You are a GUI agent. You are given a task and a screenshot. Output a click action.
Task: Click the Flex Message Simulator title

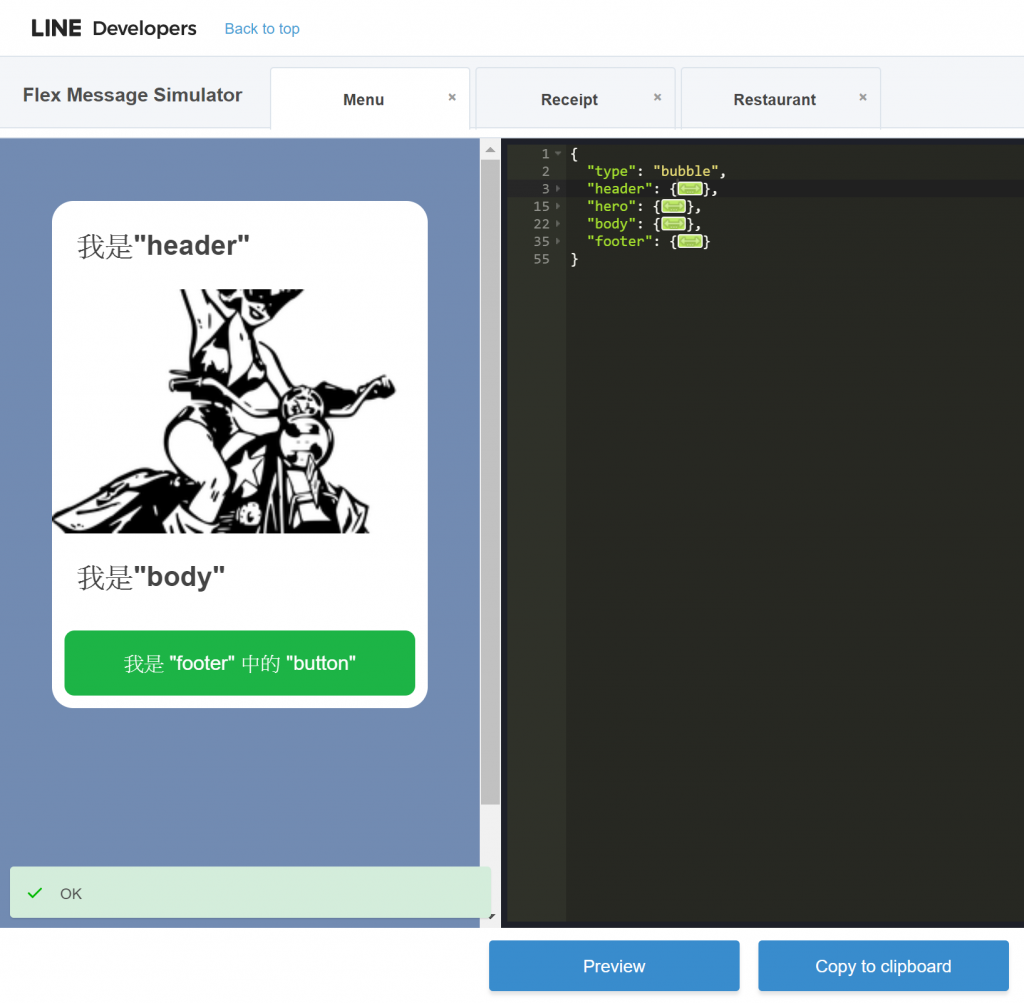(133, 95)
